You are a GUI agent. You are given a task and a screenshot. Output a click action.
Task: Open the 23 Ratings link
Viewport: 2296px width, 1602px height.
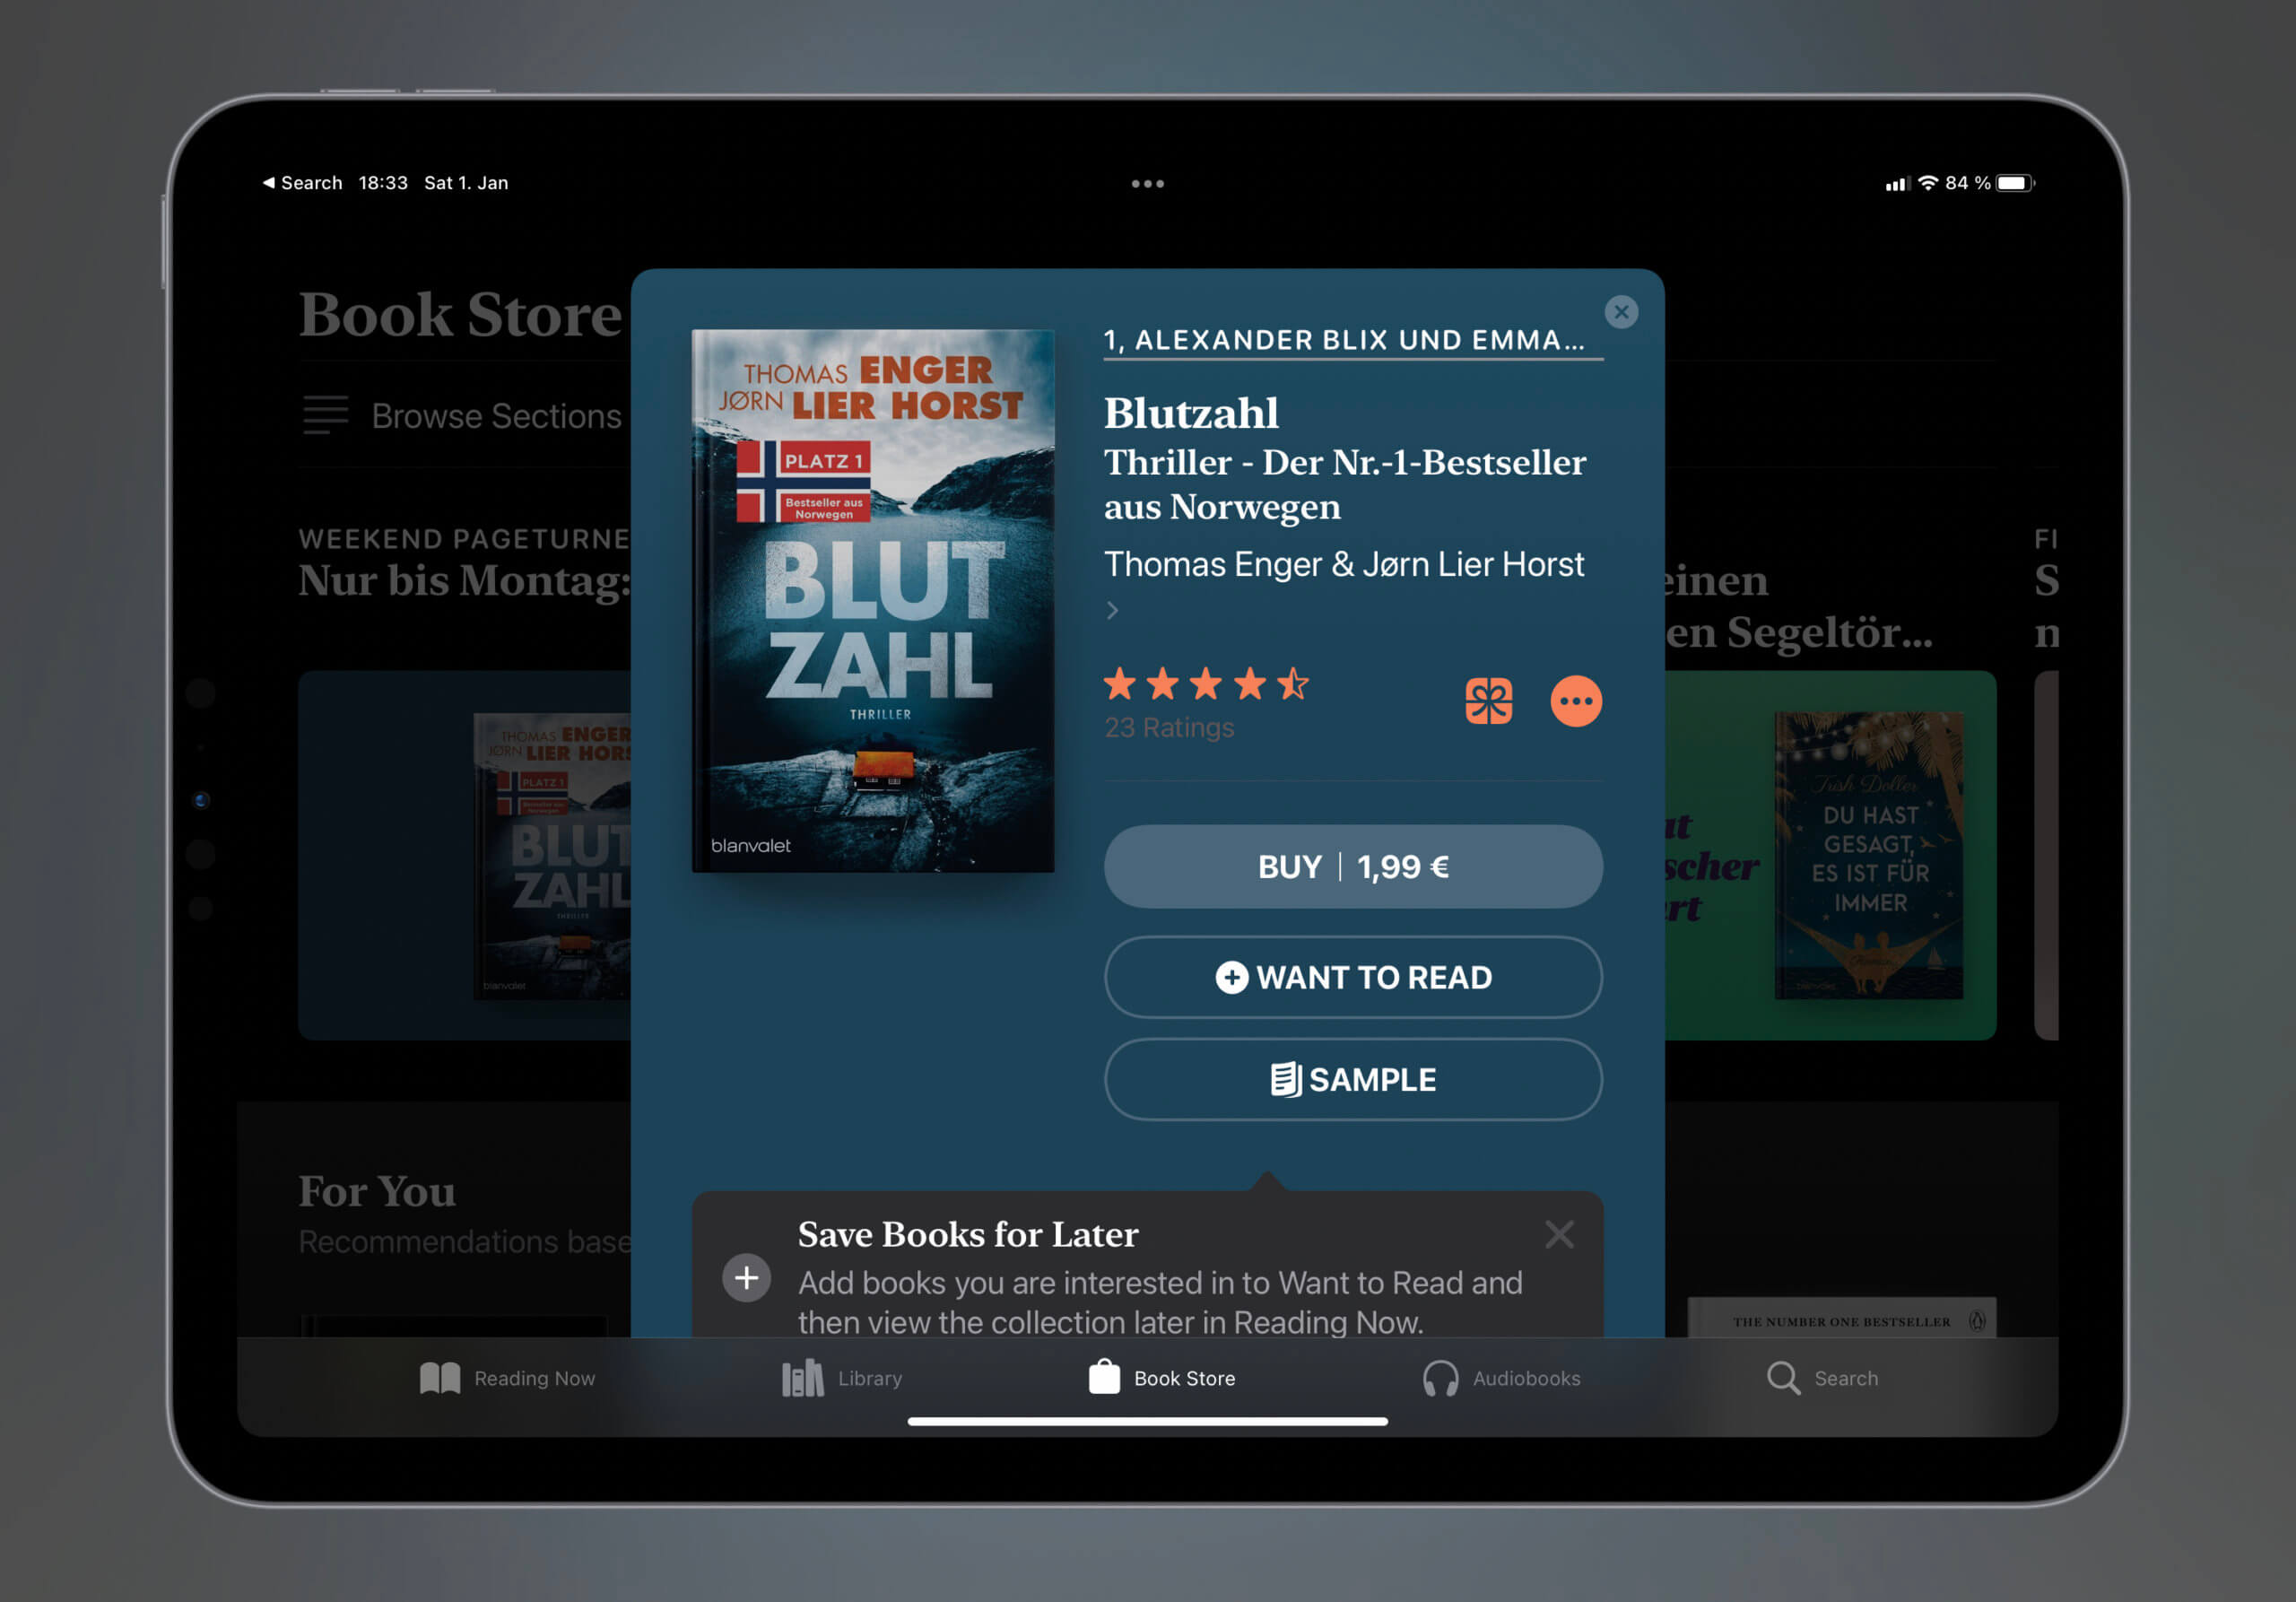pos(1169,727)
